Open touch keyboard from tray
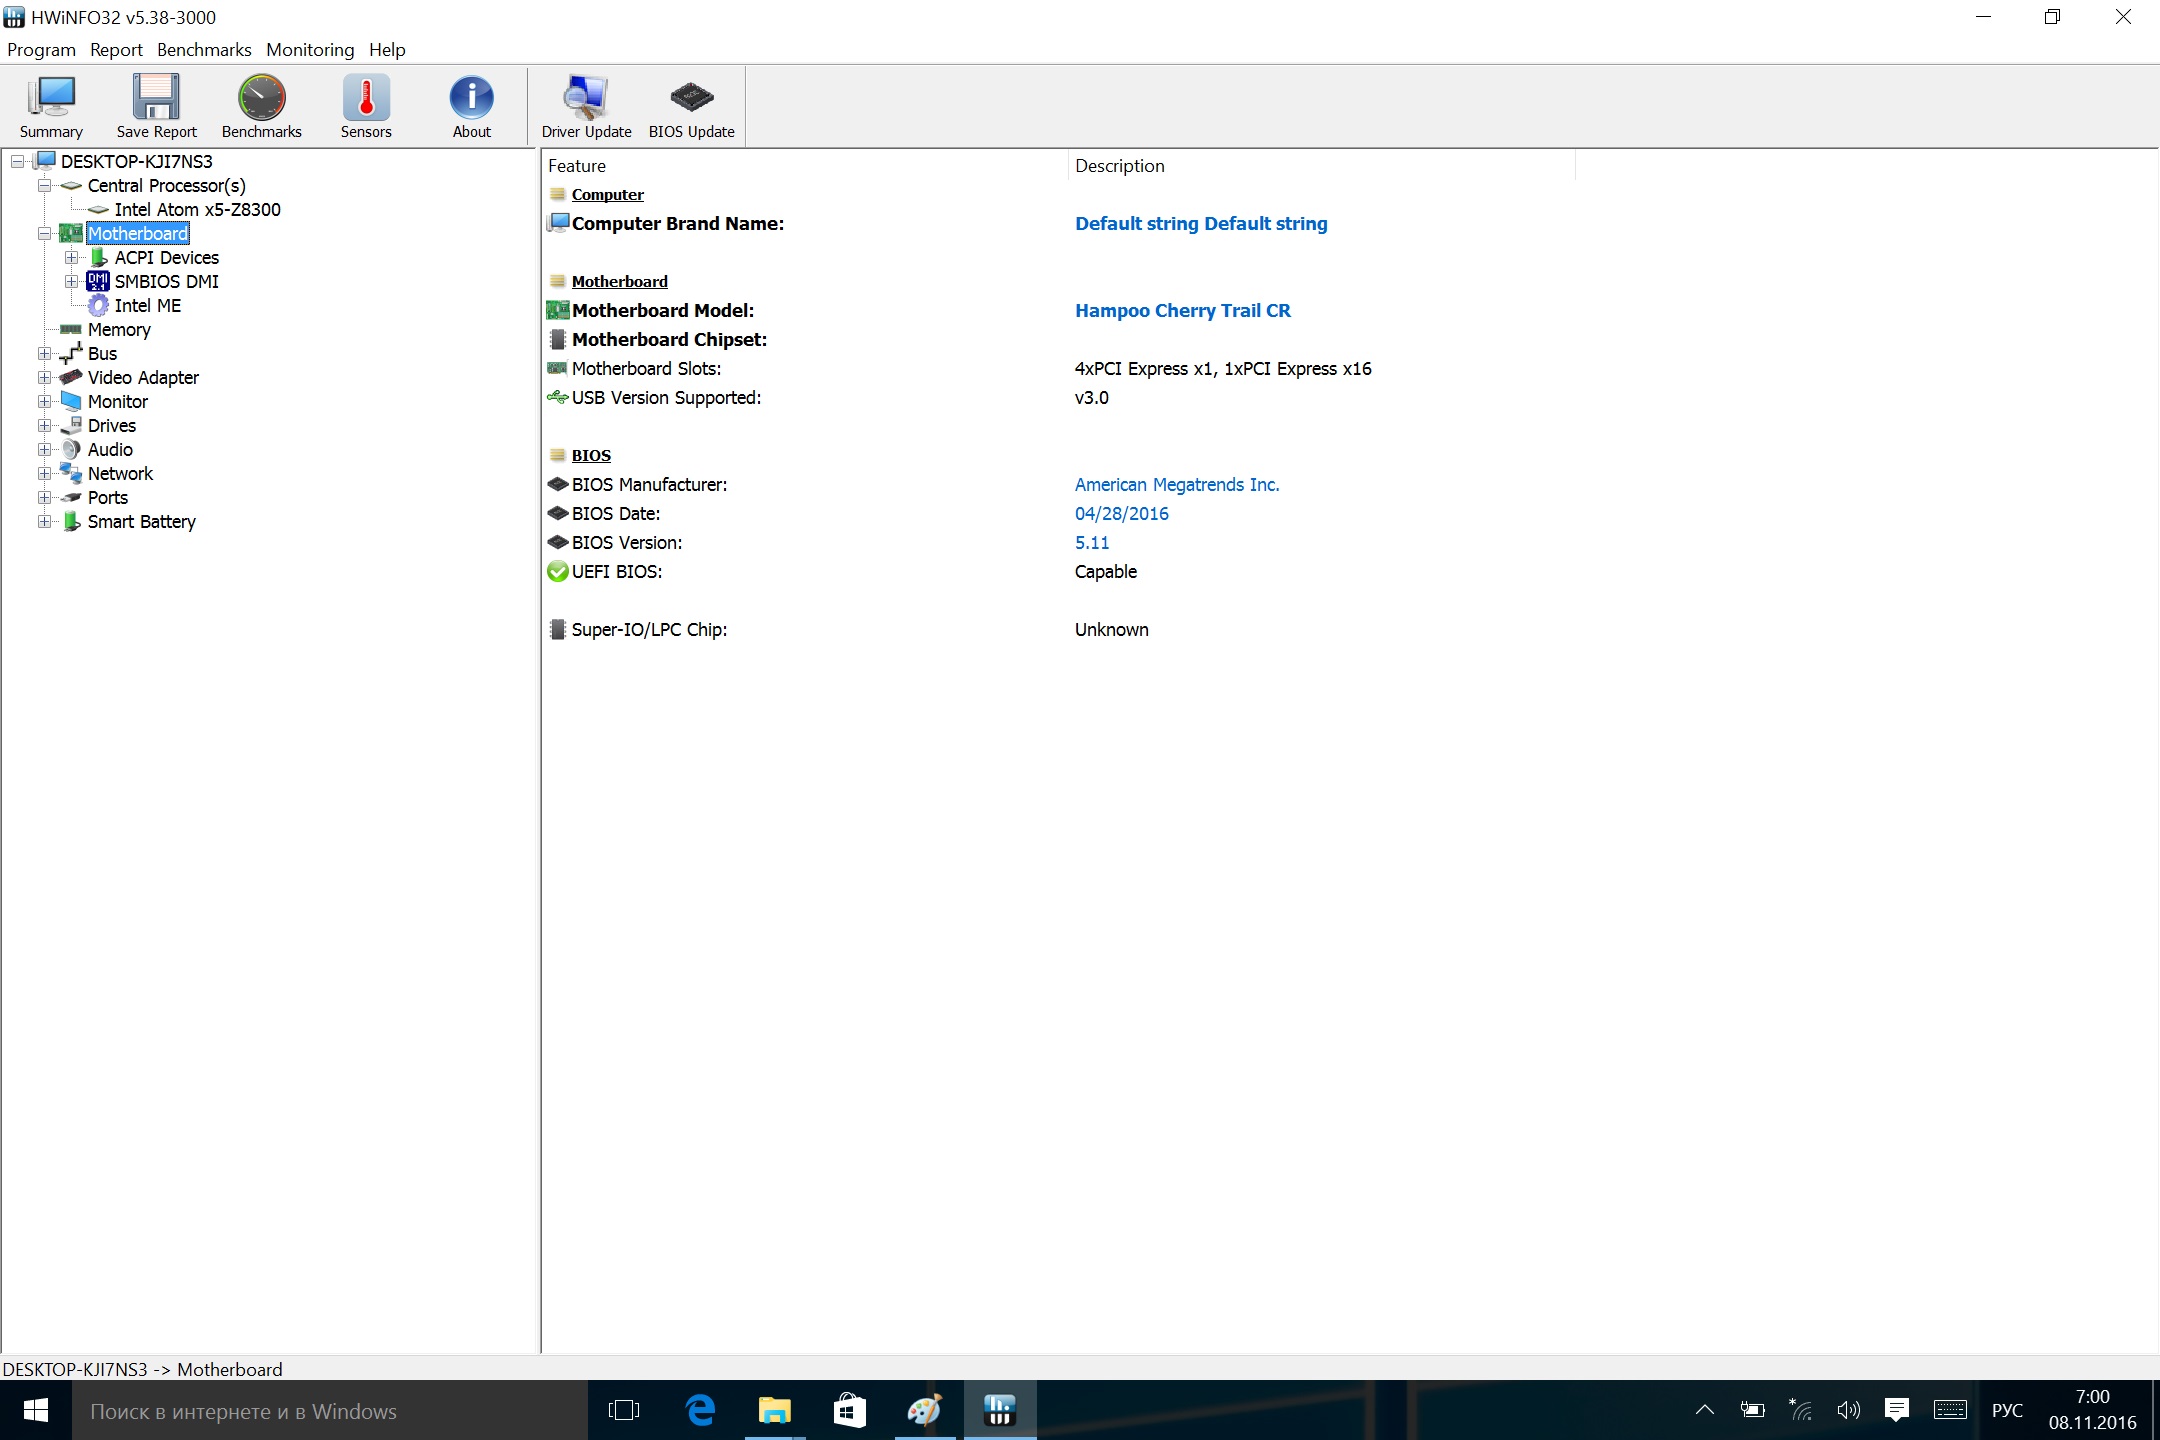 1950,1410
